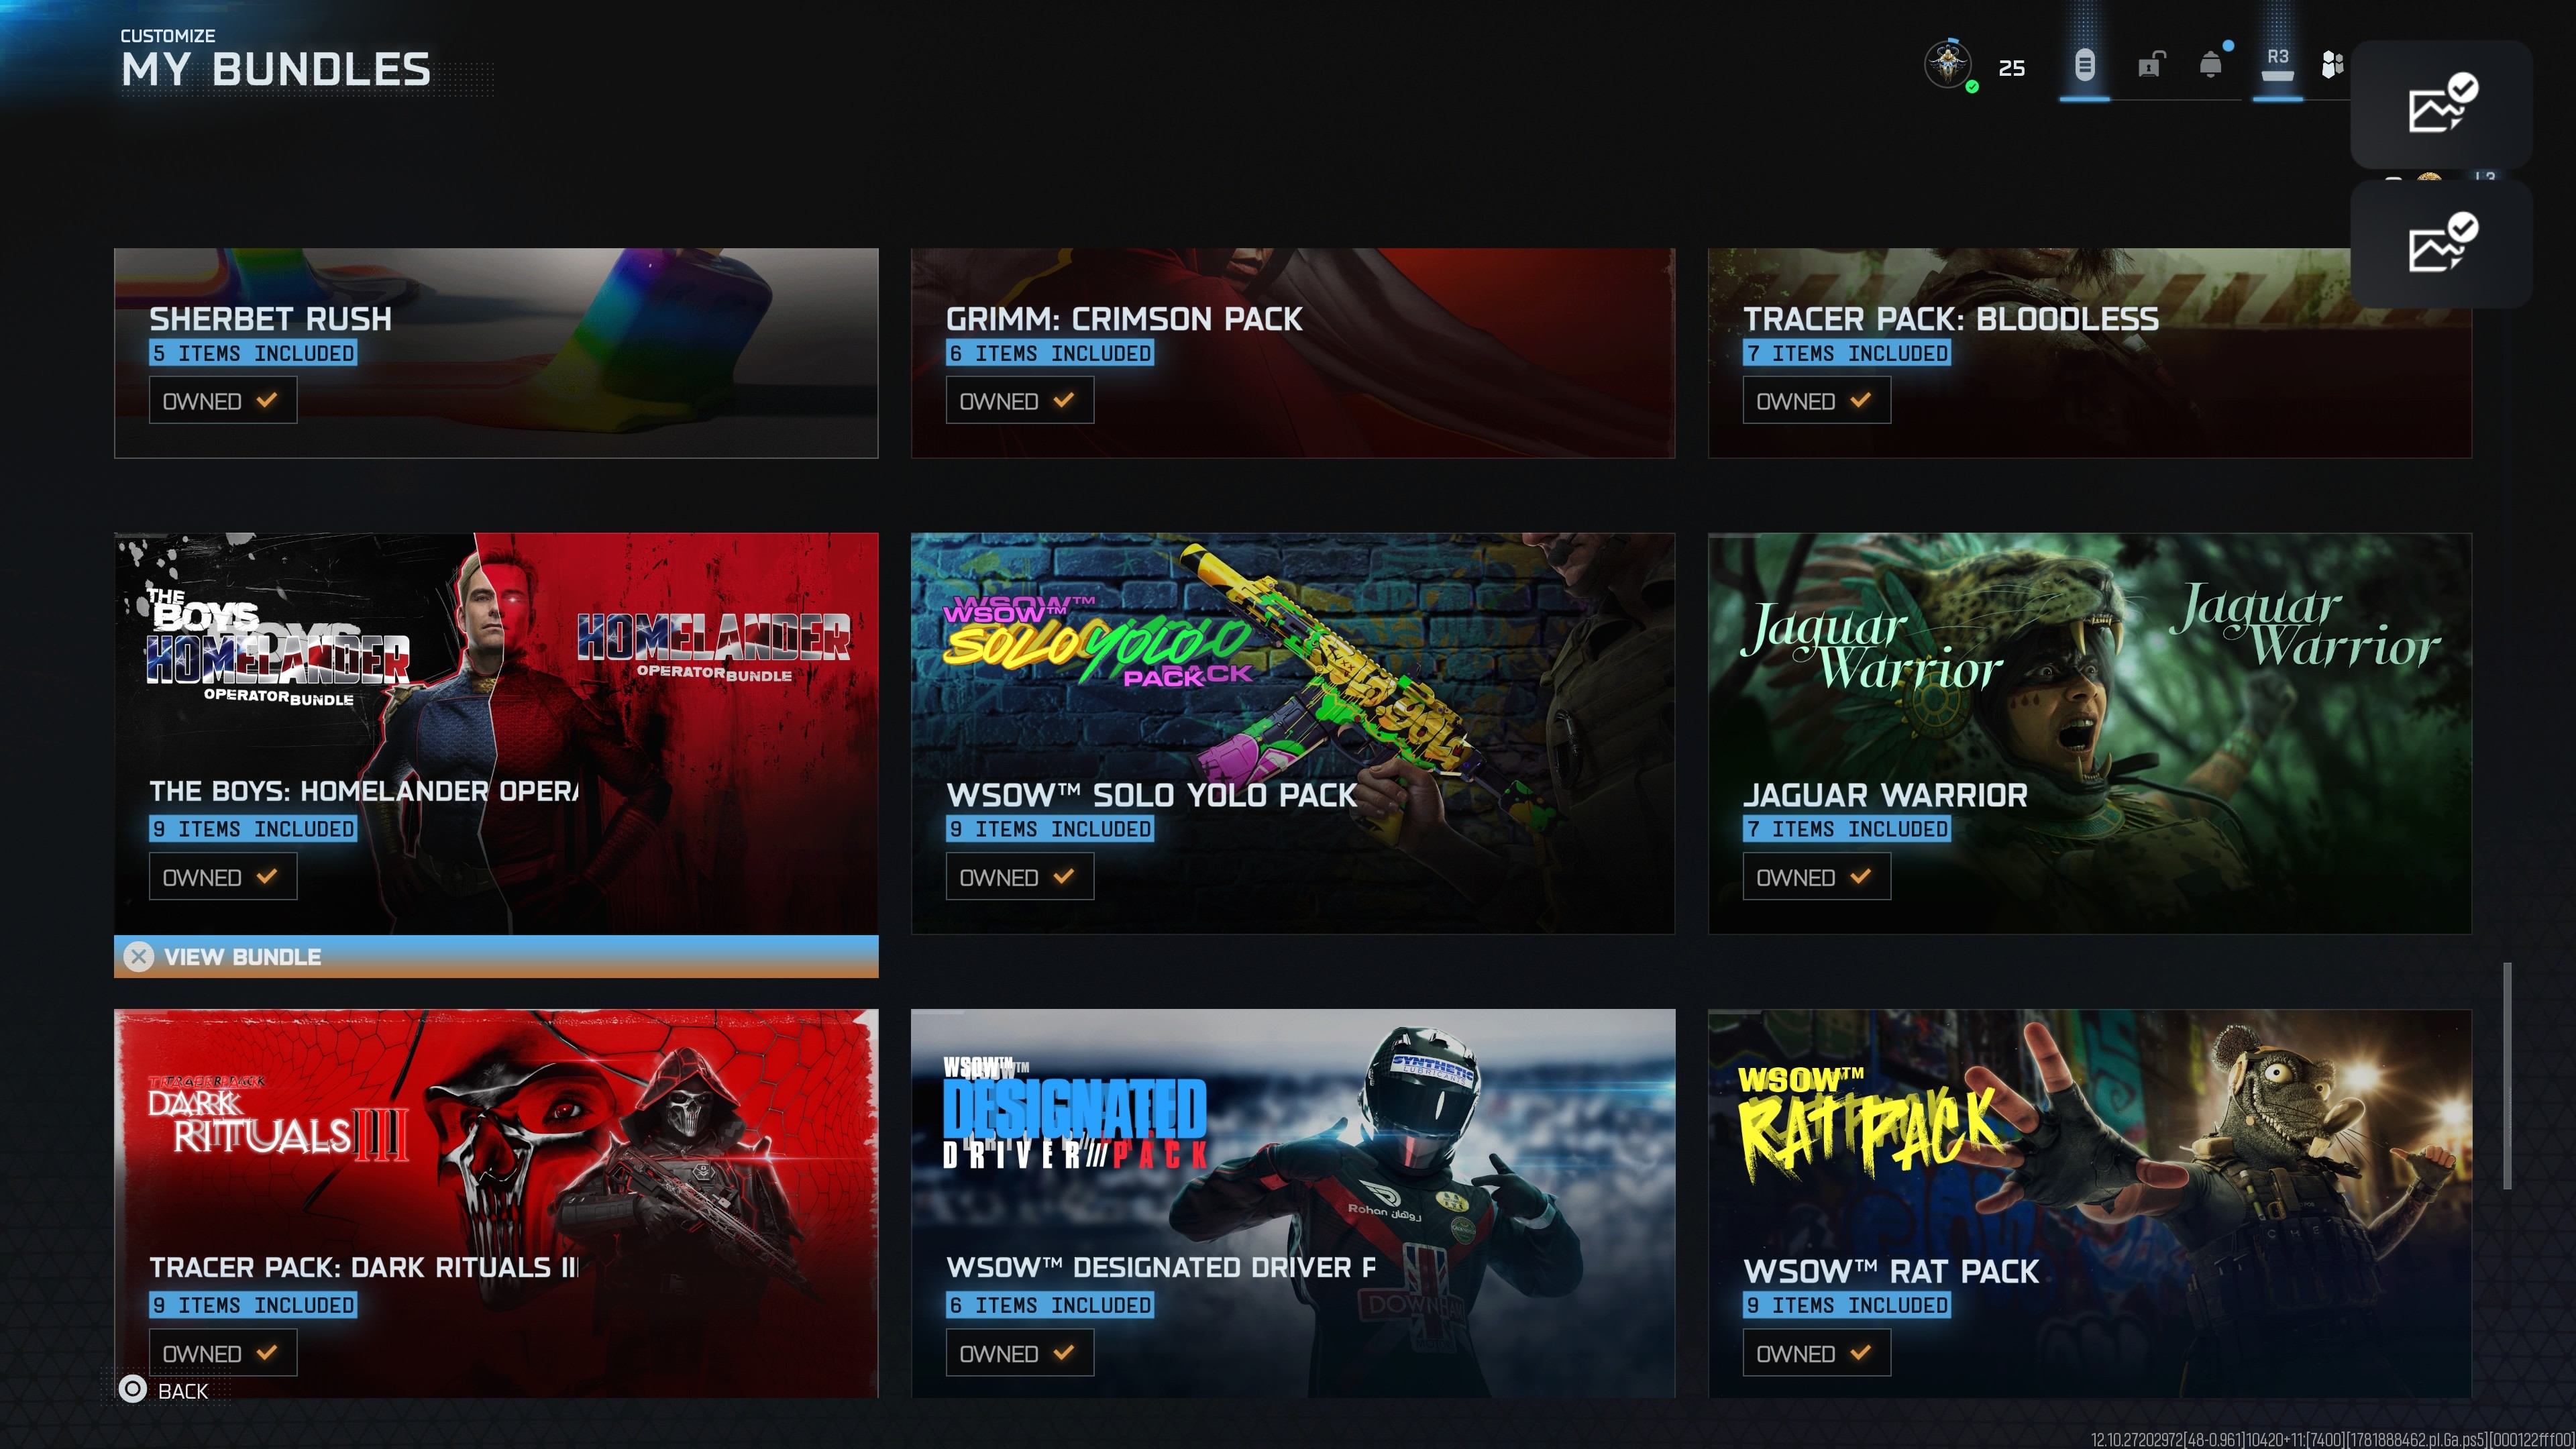The image size is (2576, 1449).
Task: Click "5 ITEMS INCLUDED" on Sherbet Rush
Action: (x=253, y=353)
